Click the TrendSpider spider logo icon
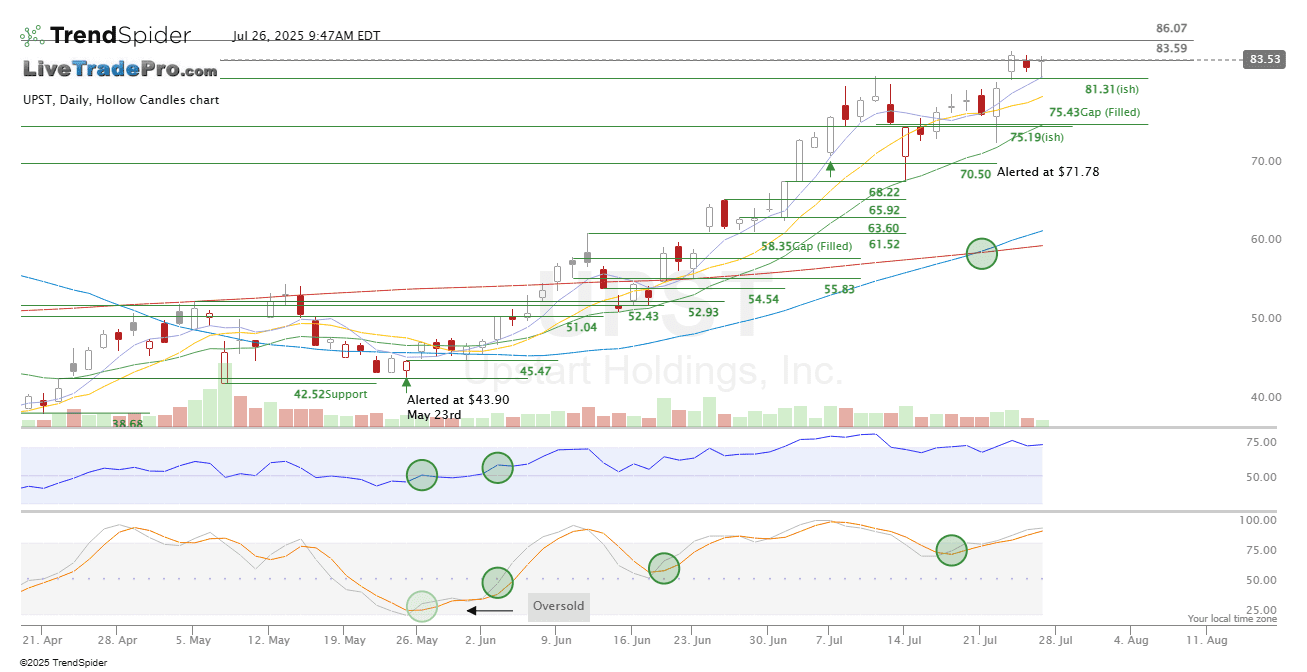The width and height of the screenshot is (1307, 672). (32, 37)
